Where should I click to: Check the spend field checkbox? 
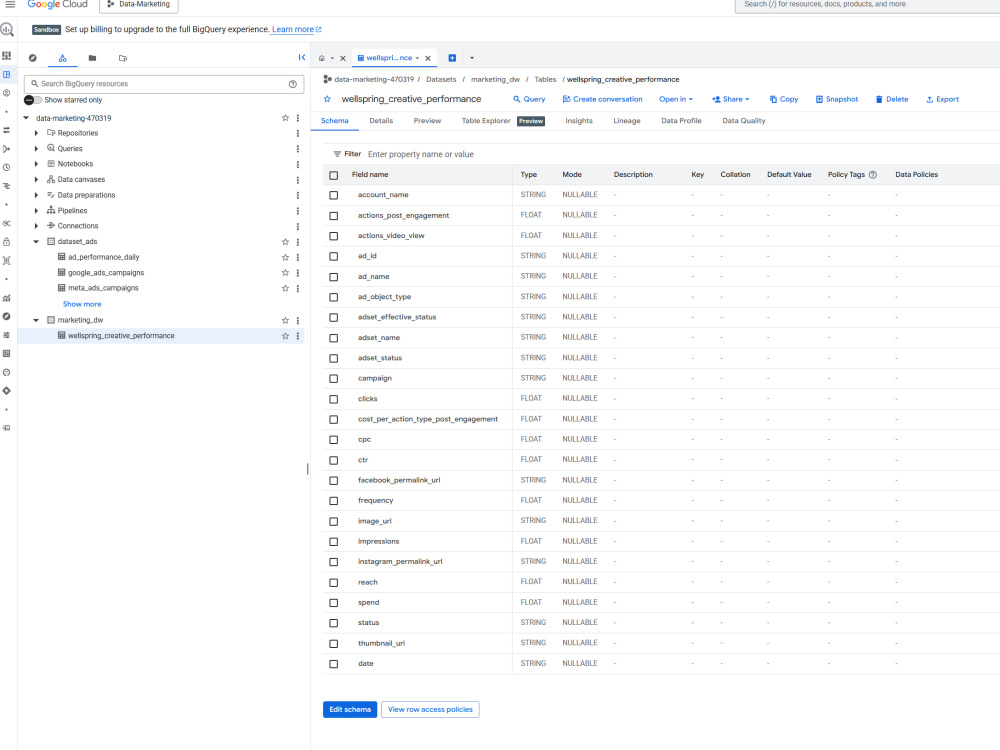(334, 603)
